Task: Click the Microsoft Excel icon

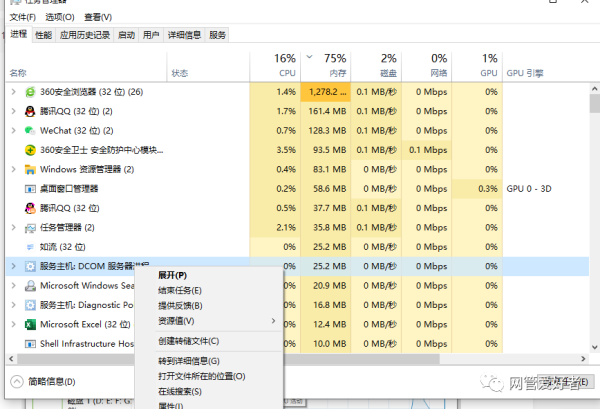Action: coord(30,324)
